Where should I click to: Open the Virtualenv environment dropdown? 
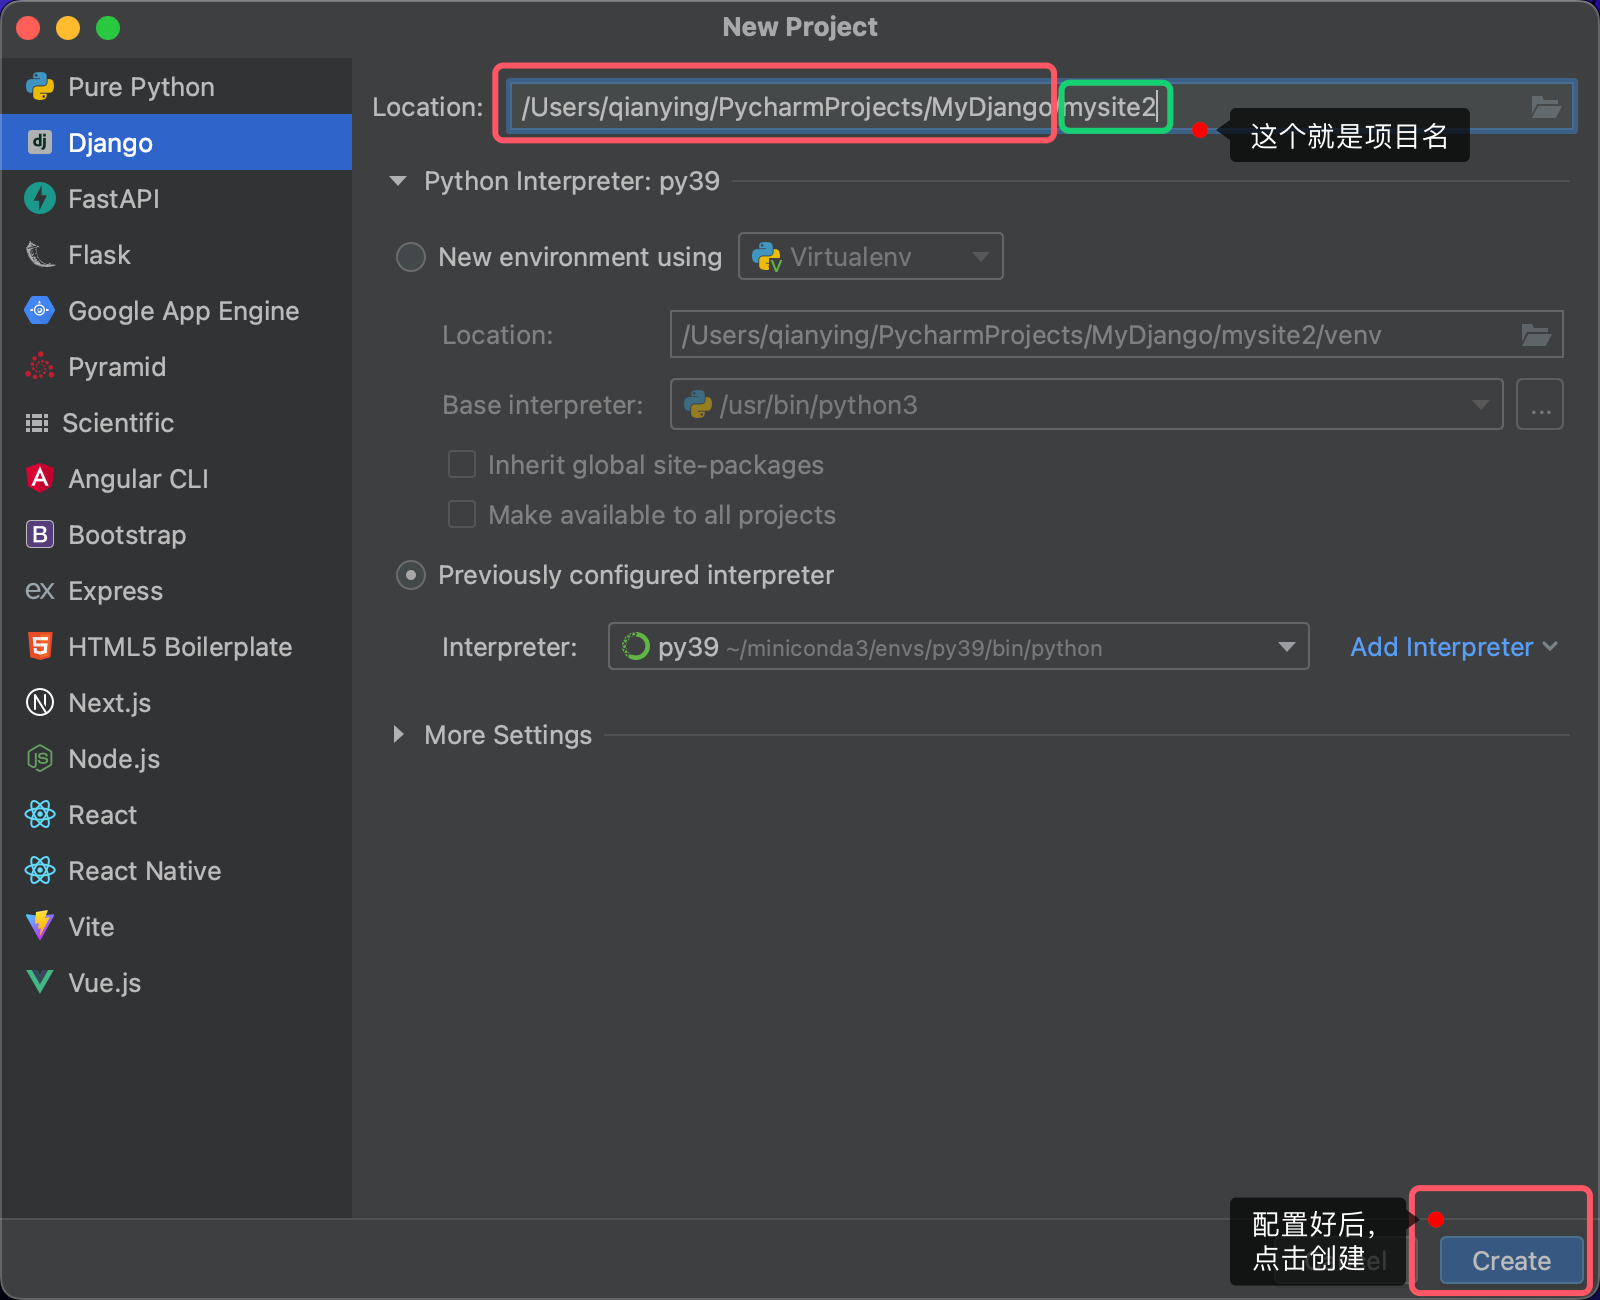pos(870,256)
